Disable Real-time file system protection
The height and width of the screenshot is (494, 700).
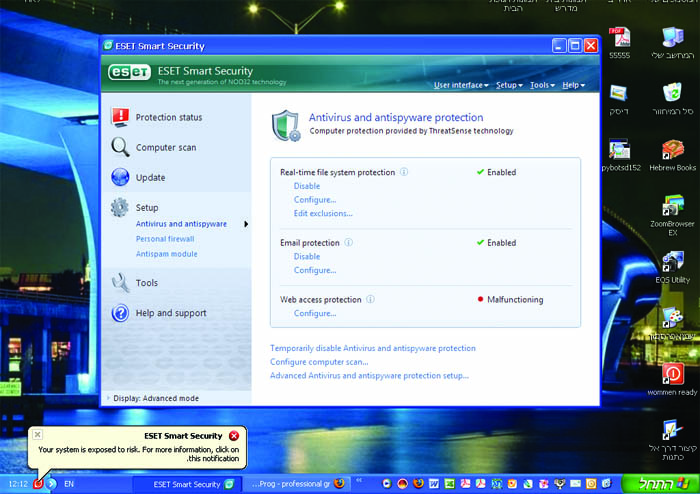307,186
